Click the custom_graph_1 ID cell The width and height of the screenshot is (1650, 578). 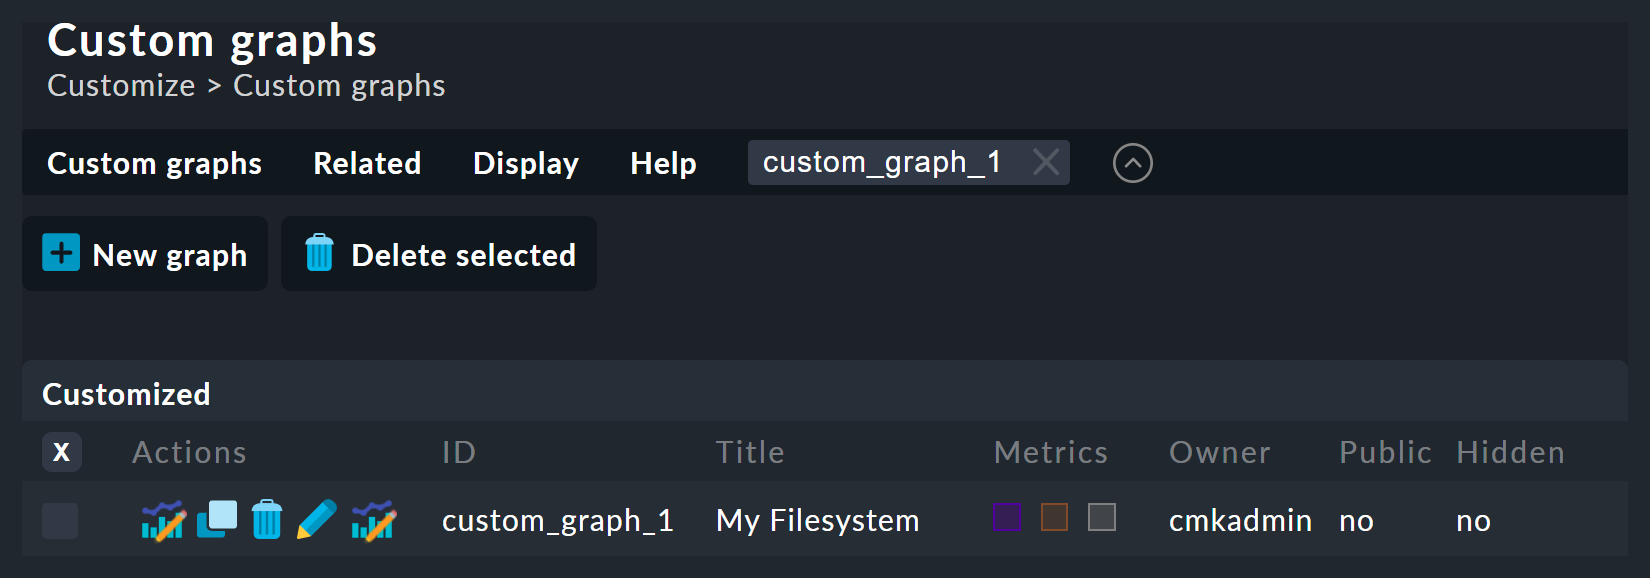(x=558, y=520)
